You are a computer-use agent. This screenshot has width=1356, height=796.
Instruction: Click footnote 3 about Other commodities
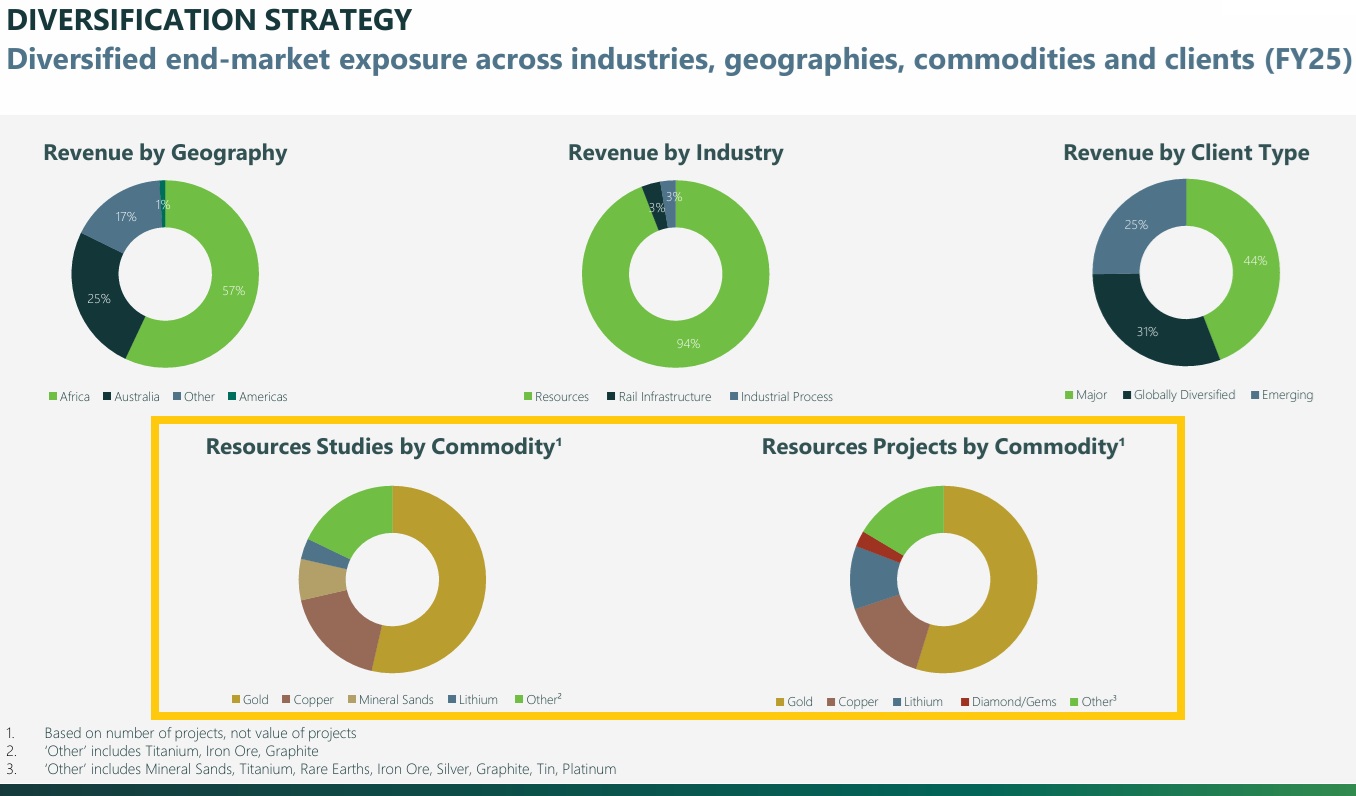tap(330, 769)
